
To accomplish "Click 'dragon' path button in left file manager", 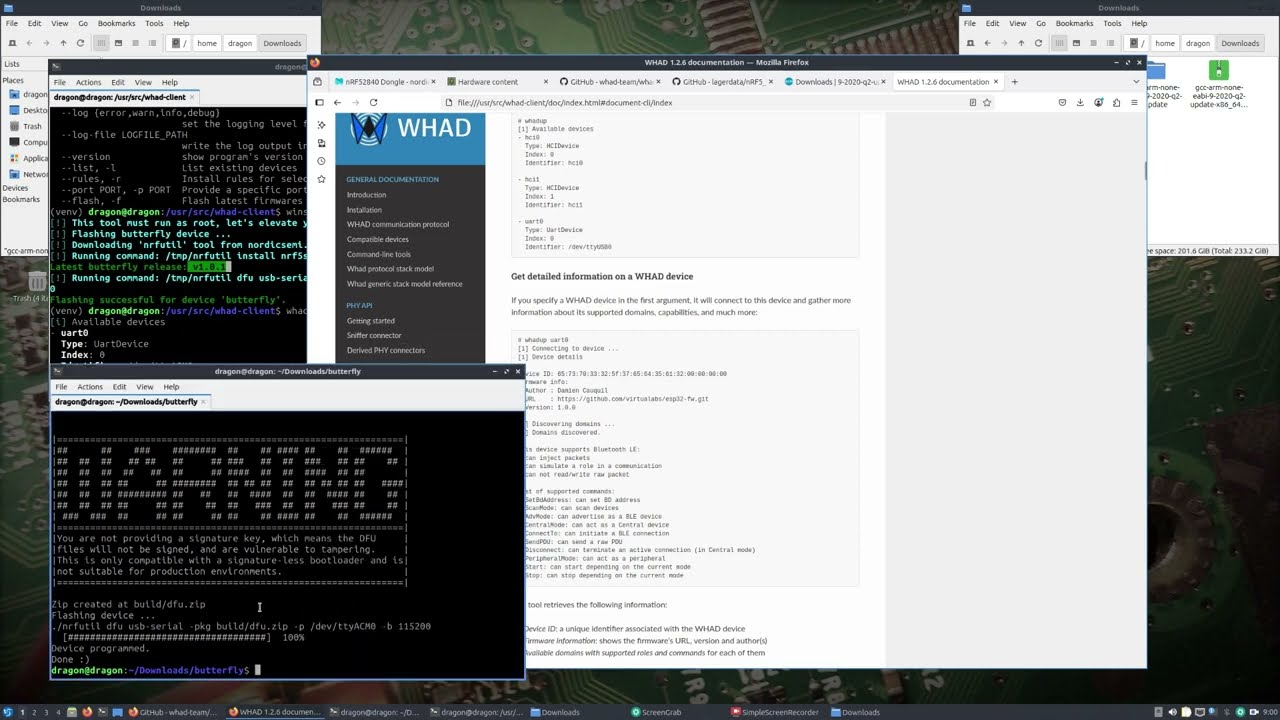I will [x=240, y=43].
